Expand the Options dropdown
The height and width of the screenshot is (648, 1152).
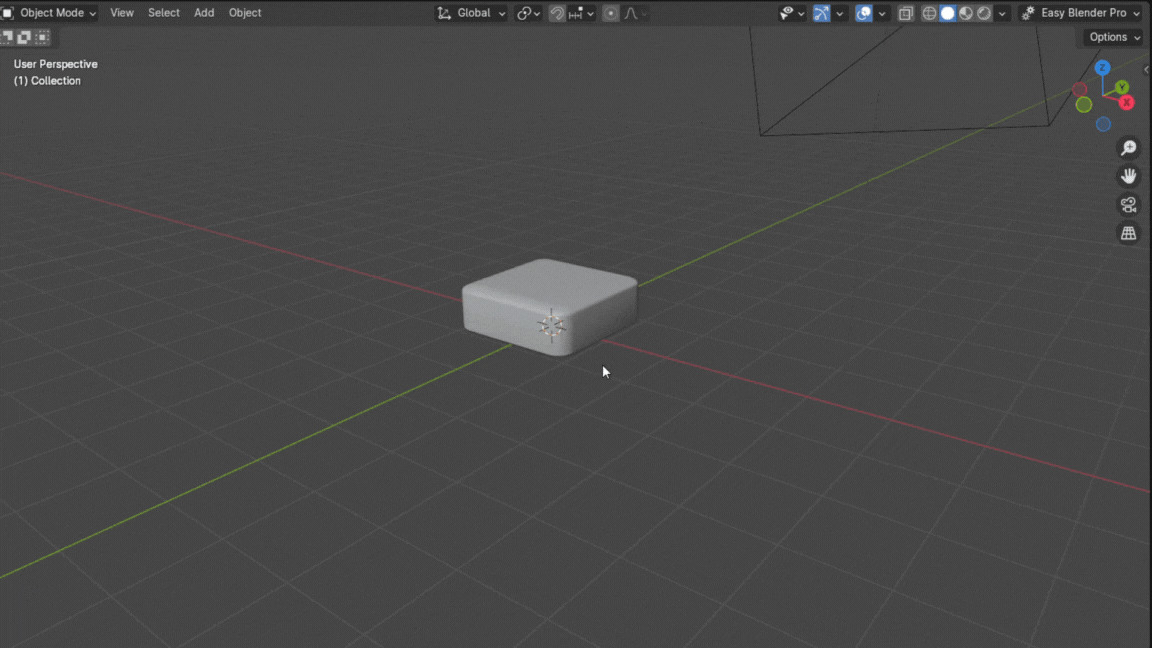pos(1113,37)
